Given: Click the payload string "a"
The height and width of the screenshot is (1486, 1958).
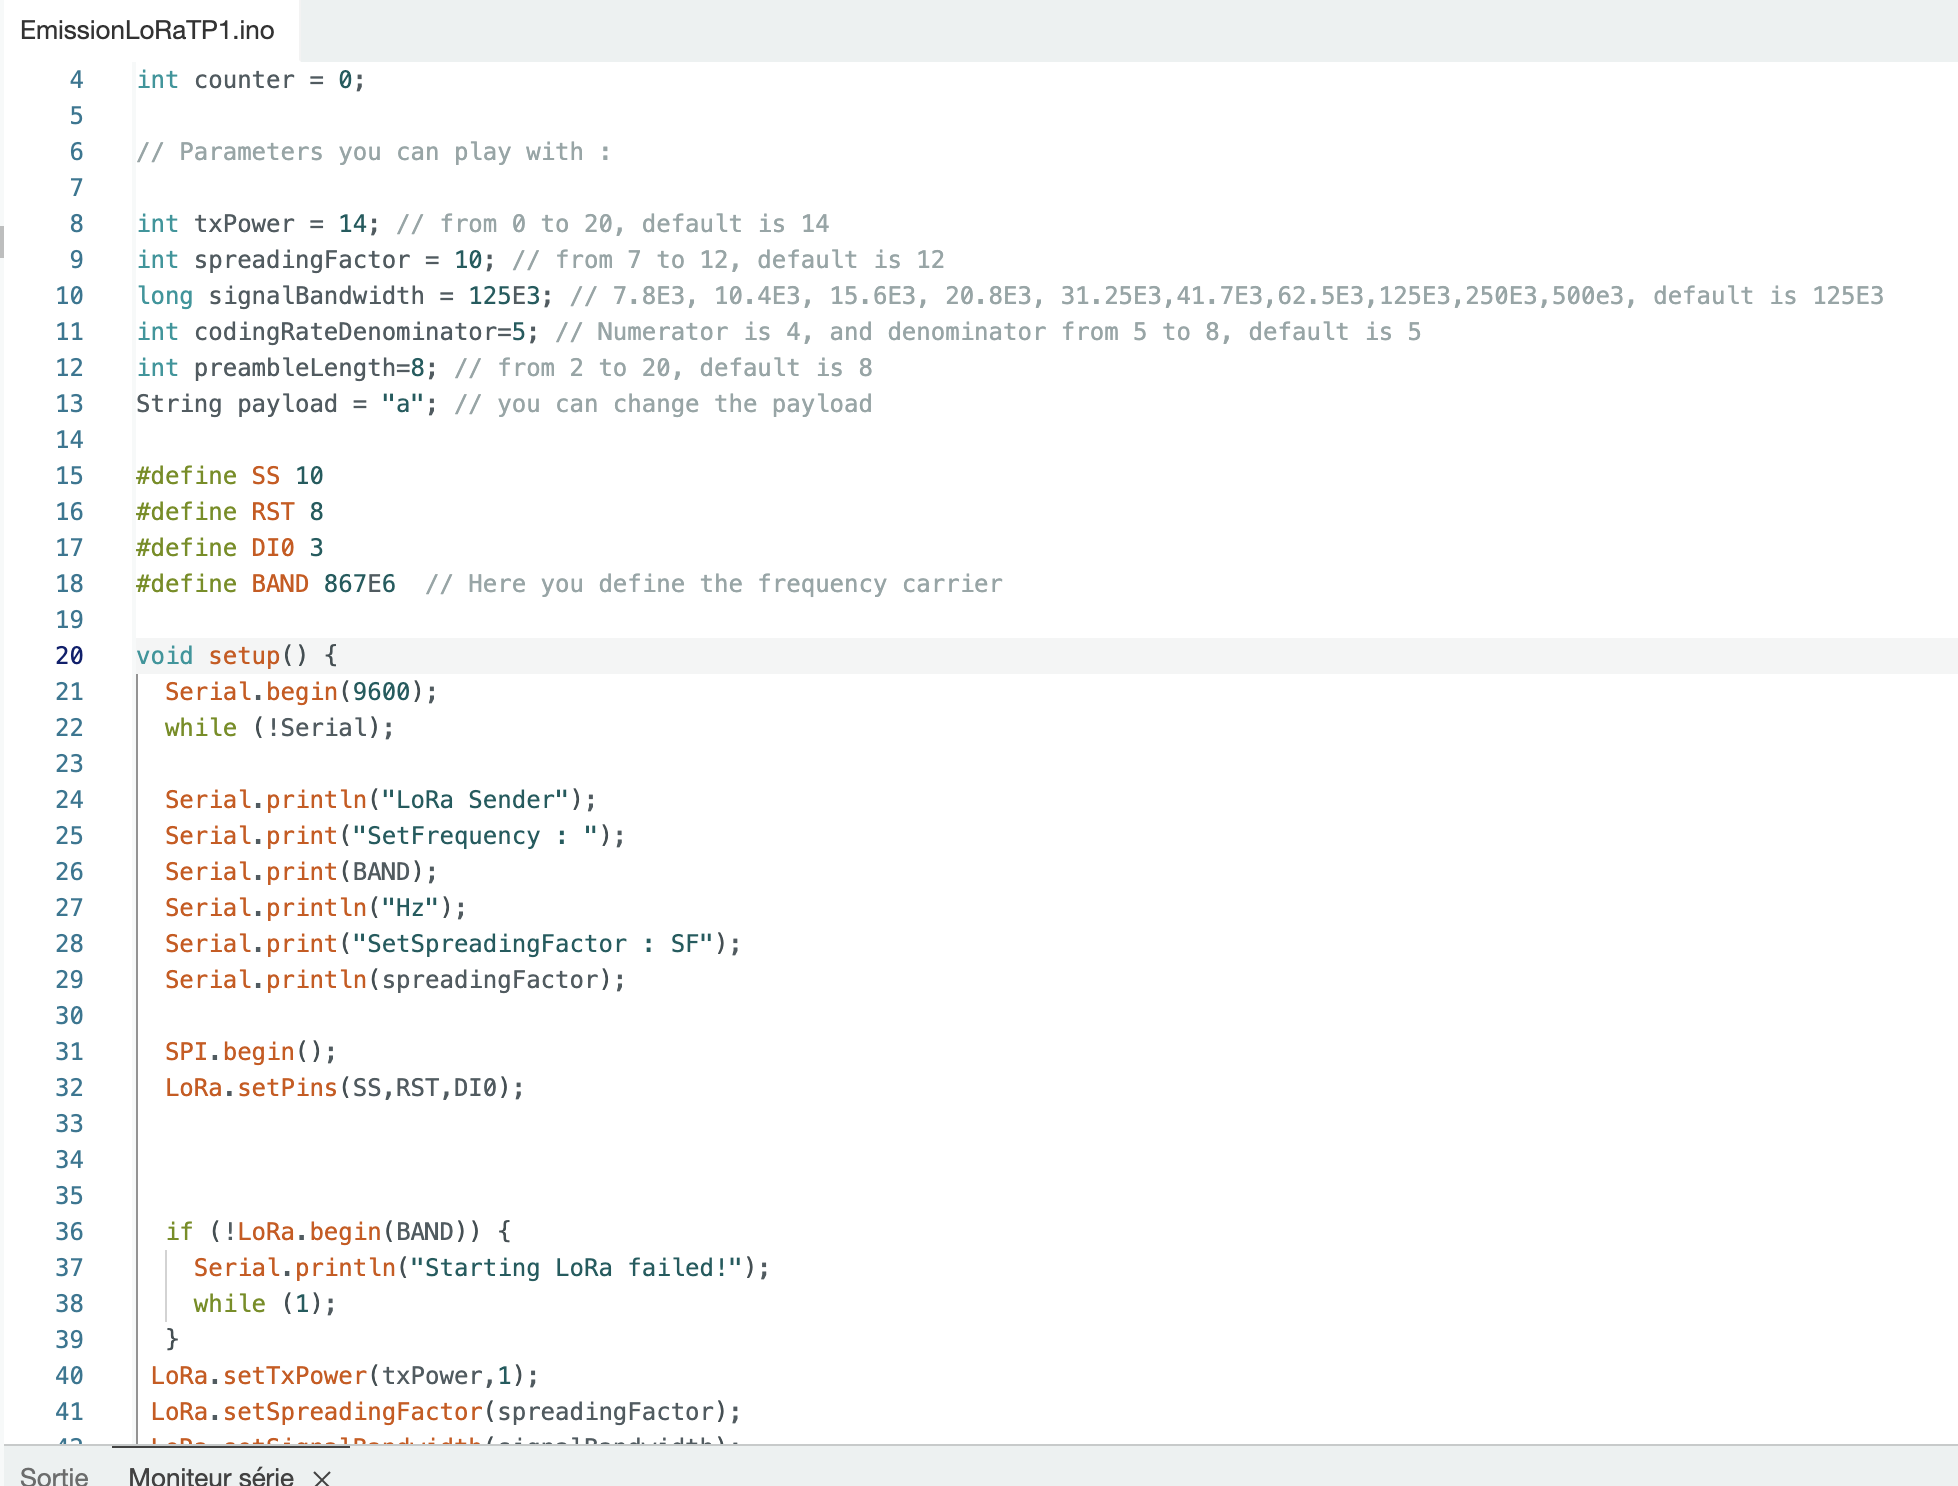Looking at the screenshot, I should tap(403, 404).
